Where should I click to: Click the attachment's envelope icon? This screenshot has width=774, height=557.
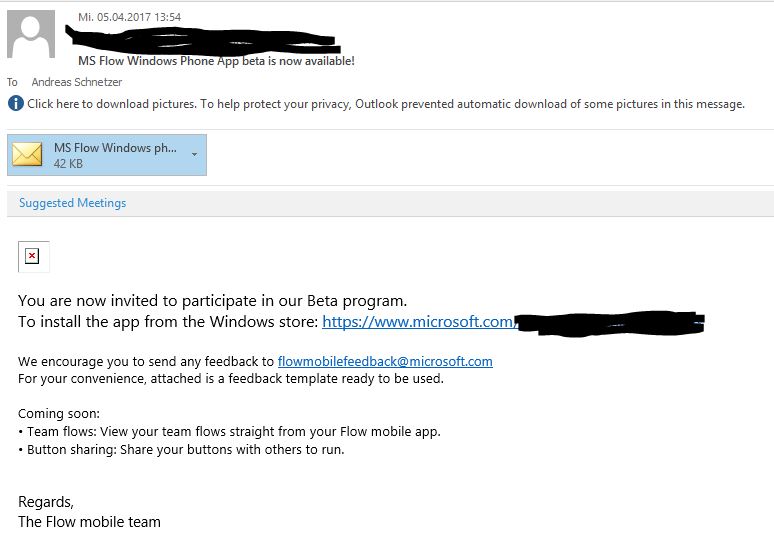tap(27, 155)
